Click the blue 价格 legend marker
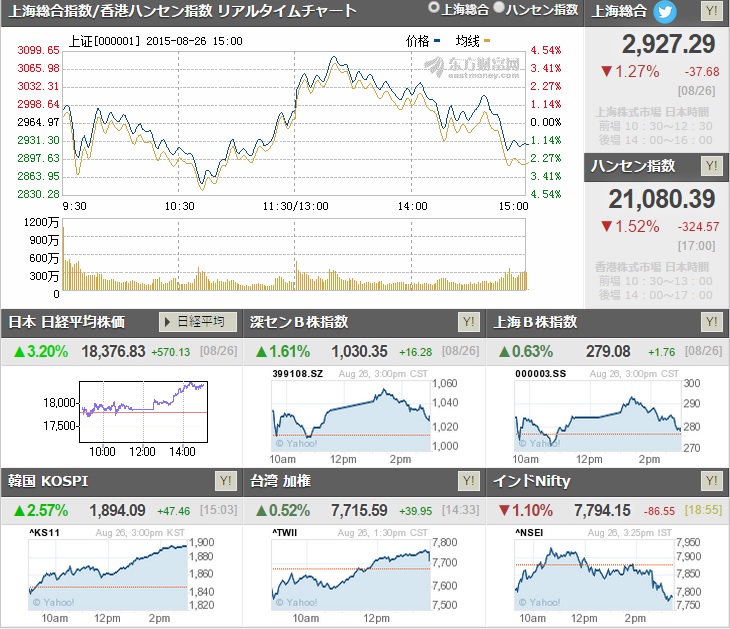This screenshot has width=730, height=629. (x=437, y=41)
